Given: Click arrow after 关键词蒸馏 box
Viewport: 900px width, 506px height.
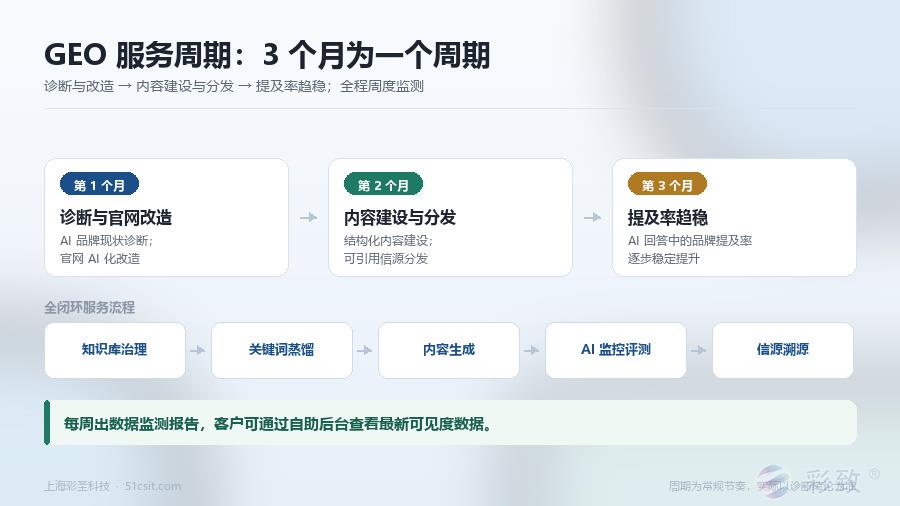Looking at the screenshot, I should (x=364, y=350).
